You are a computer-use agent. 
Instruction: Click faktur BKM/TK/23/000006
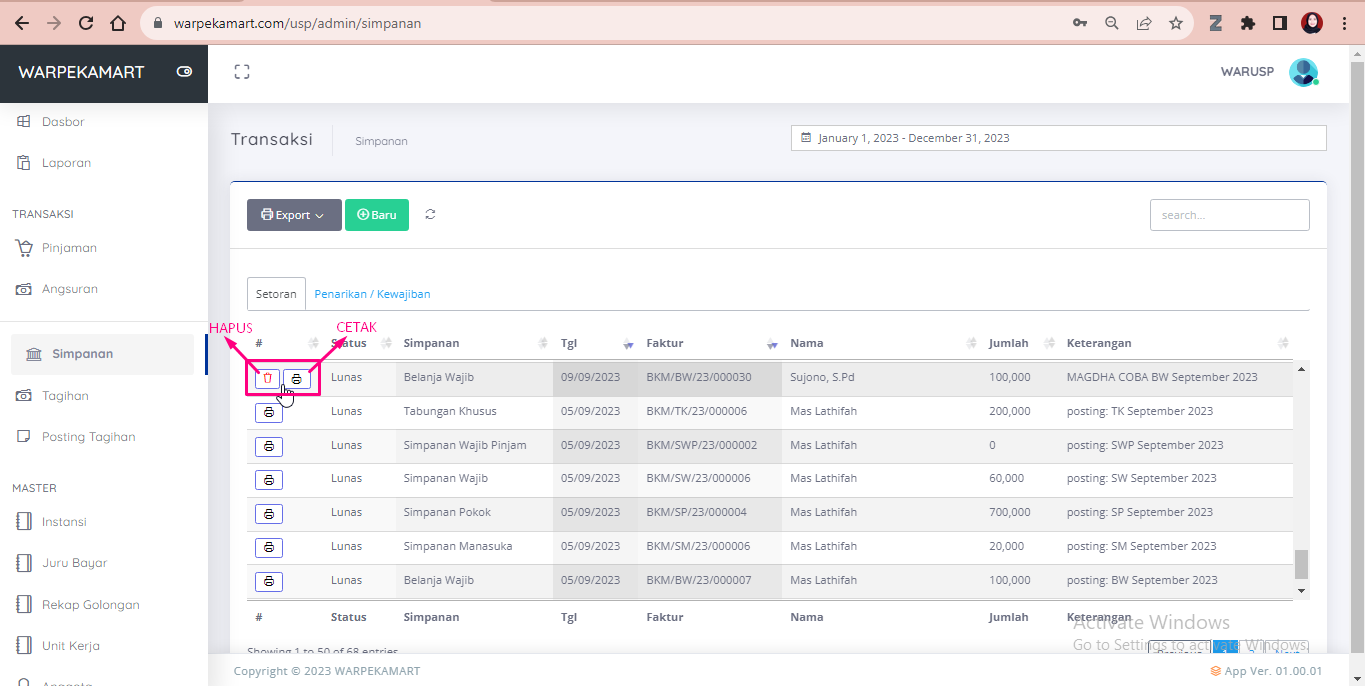(x=696, y=412)
